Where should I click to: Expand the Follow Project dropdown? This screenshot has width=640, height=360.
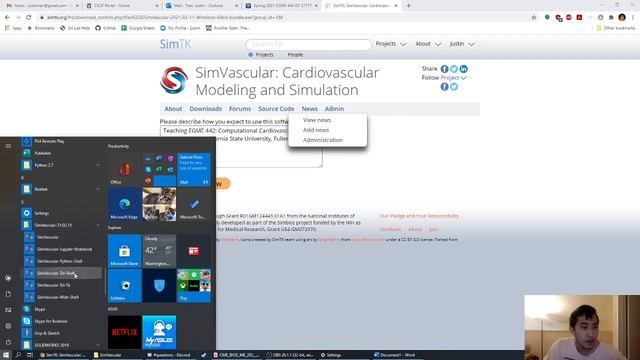pos(453,78)
